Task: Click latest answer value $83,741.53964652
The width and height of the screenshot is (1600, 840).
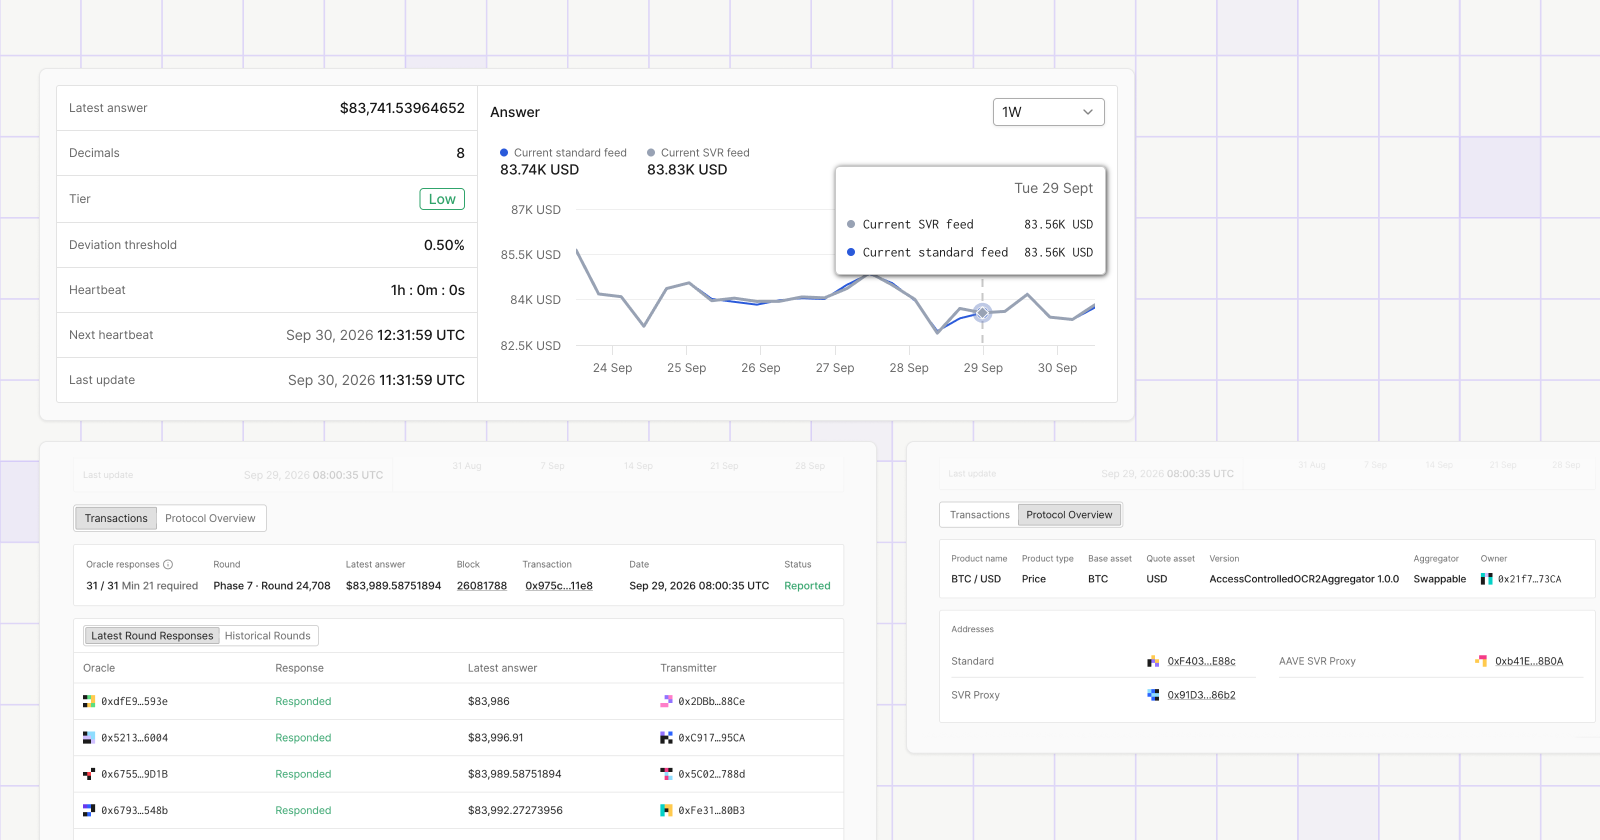Action: pyautogui.click(x=402, y=108)
